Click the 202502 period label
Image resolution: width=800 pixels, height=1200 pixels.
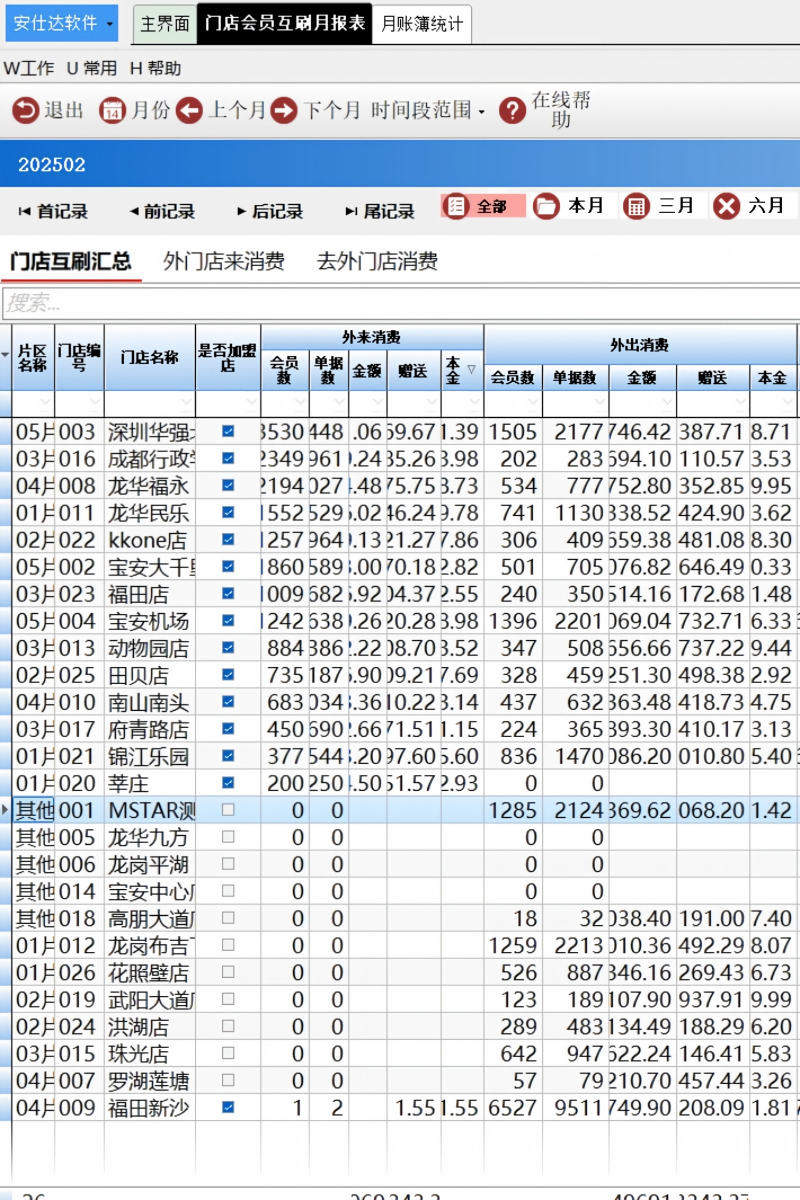52,165
